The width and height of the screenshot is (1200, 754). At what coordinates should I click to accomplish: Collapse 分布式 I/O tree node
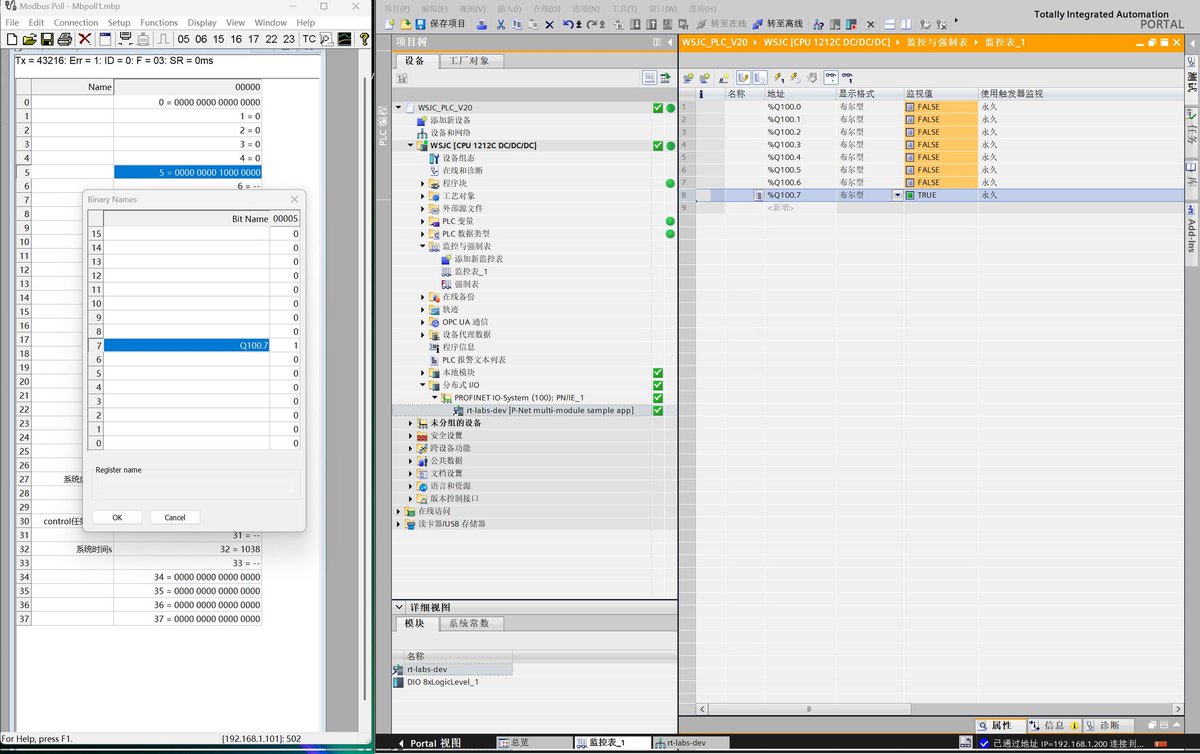point(423,385)
